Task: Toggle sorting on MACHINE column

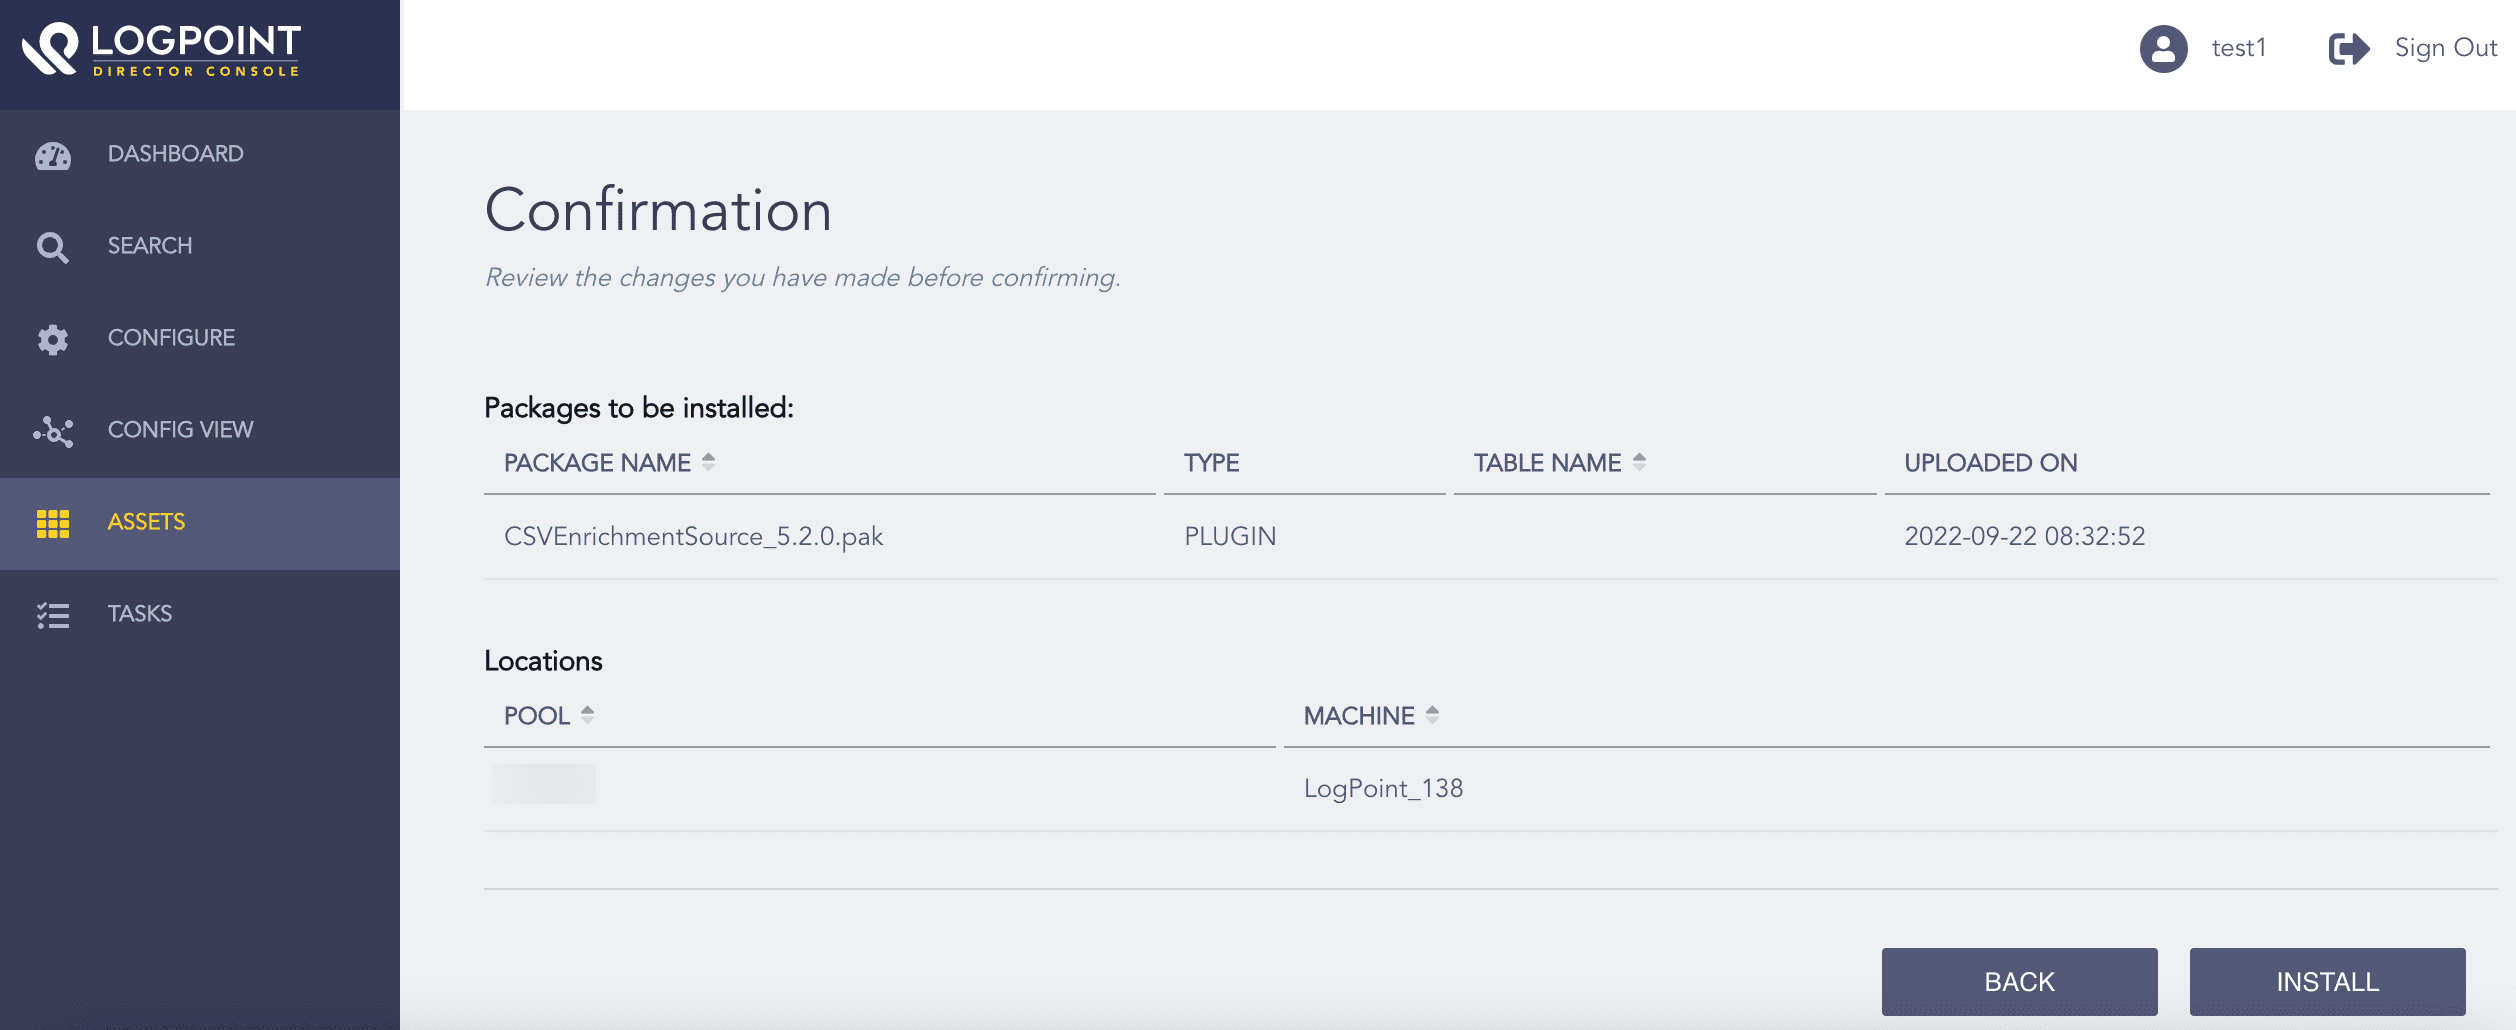Action: (1431, 715)
